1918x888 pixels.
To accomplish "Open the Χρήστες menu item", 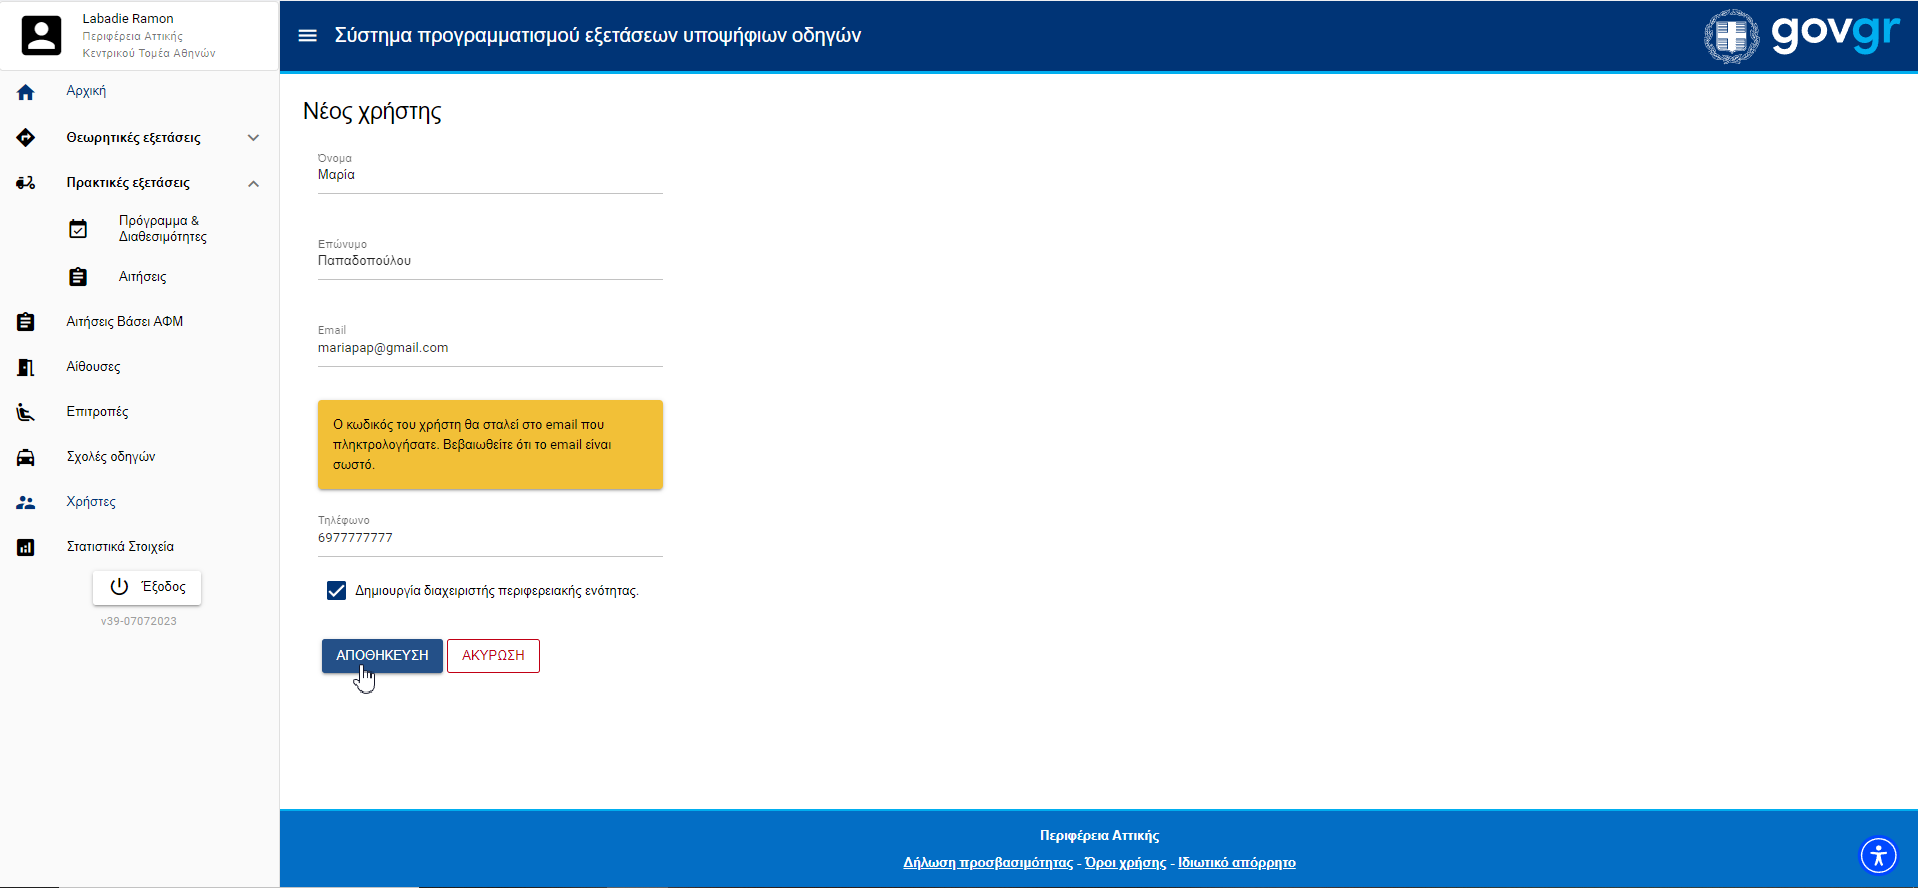I will 91,502.
